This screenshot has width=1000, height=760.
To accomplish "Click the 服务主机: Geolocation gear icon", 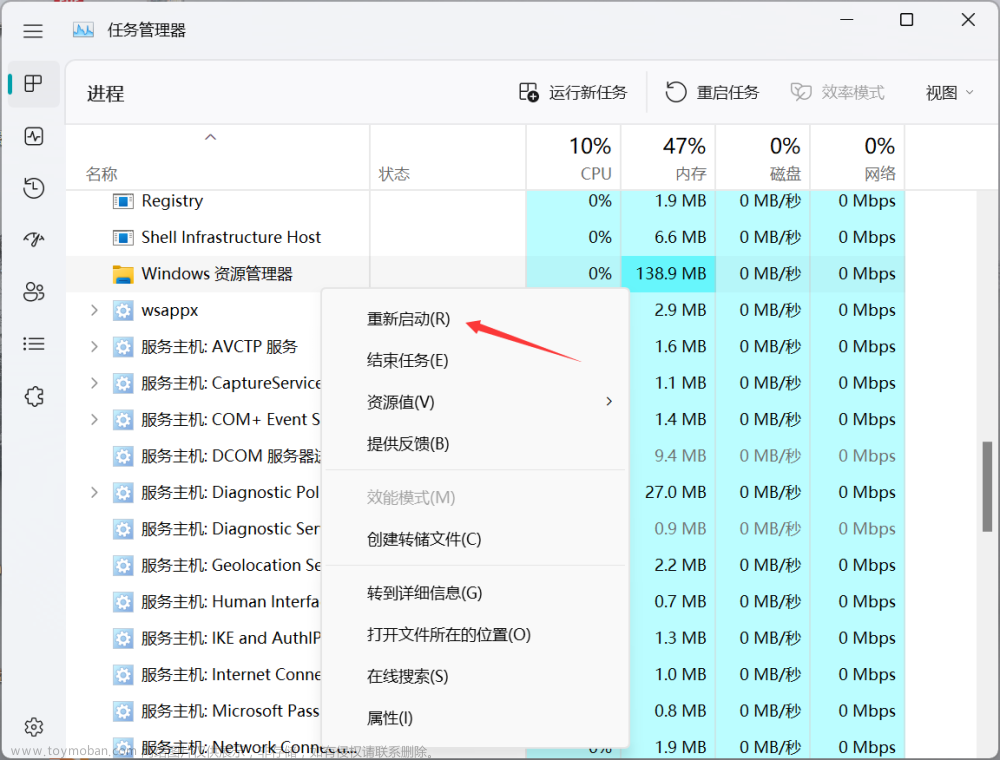I will (123, 566).
